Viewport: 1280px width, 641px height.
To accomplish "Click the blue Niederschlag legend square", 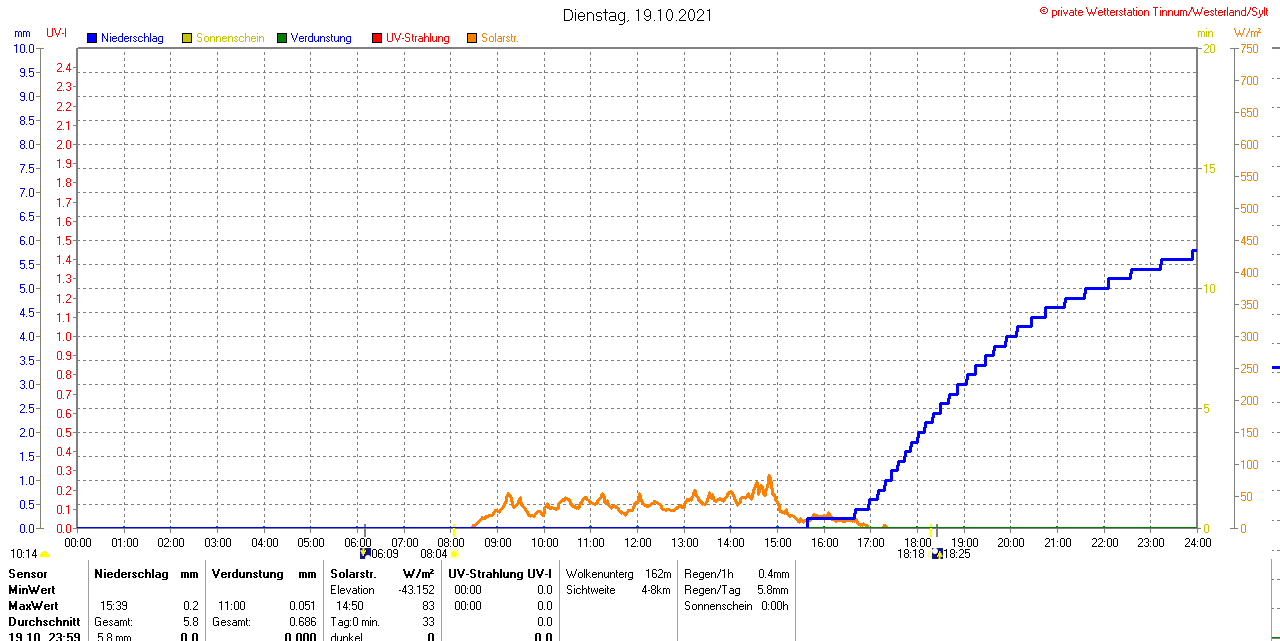I will 92,38.
